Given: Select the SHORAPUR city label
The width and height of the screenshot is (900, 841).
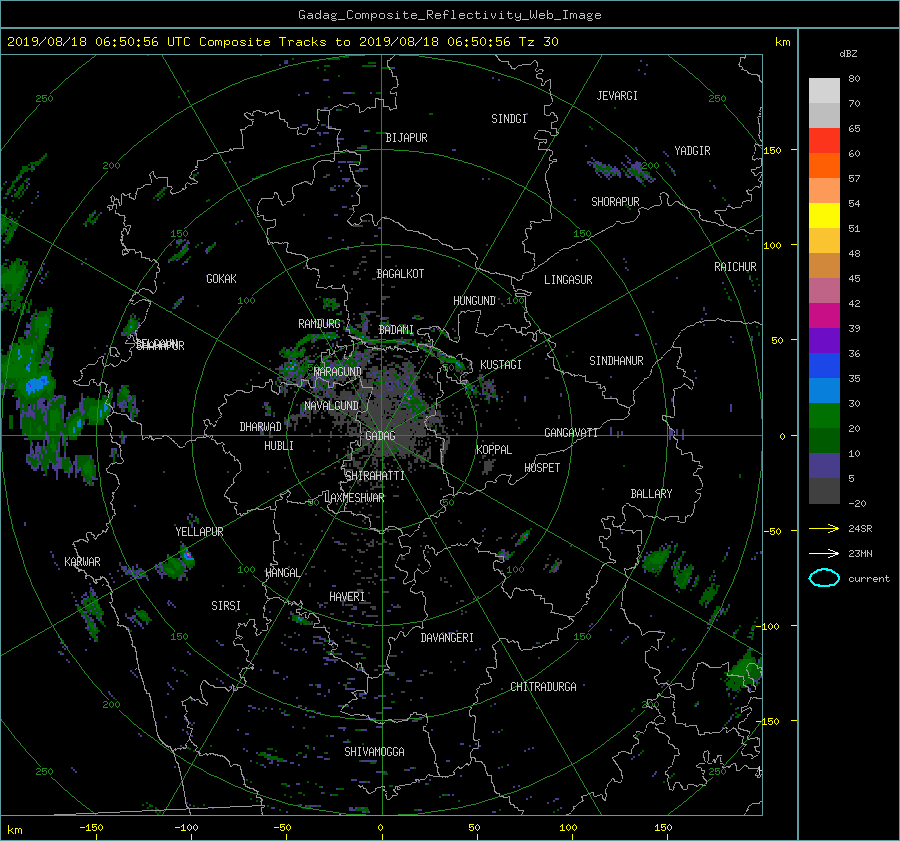Looking at the screenshot, I should [x=615, y=202].
